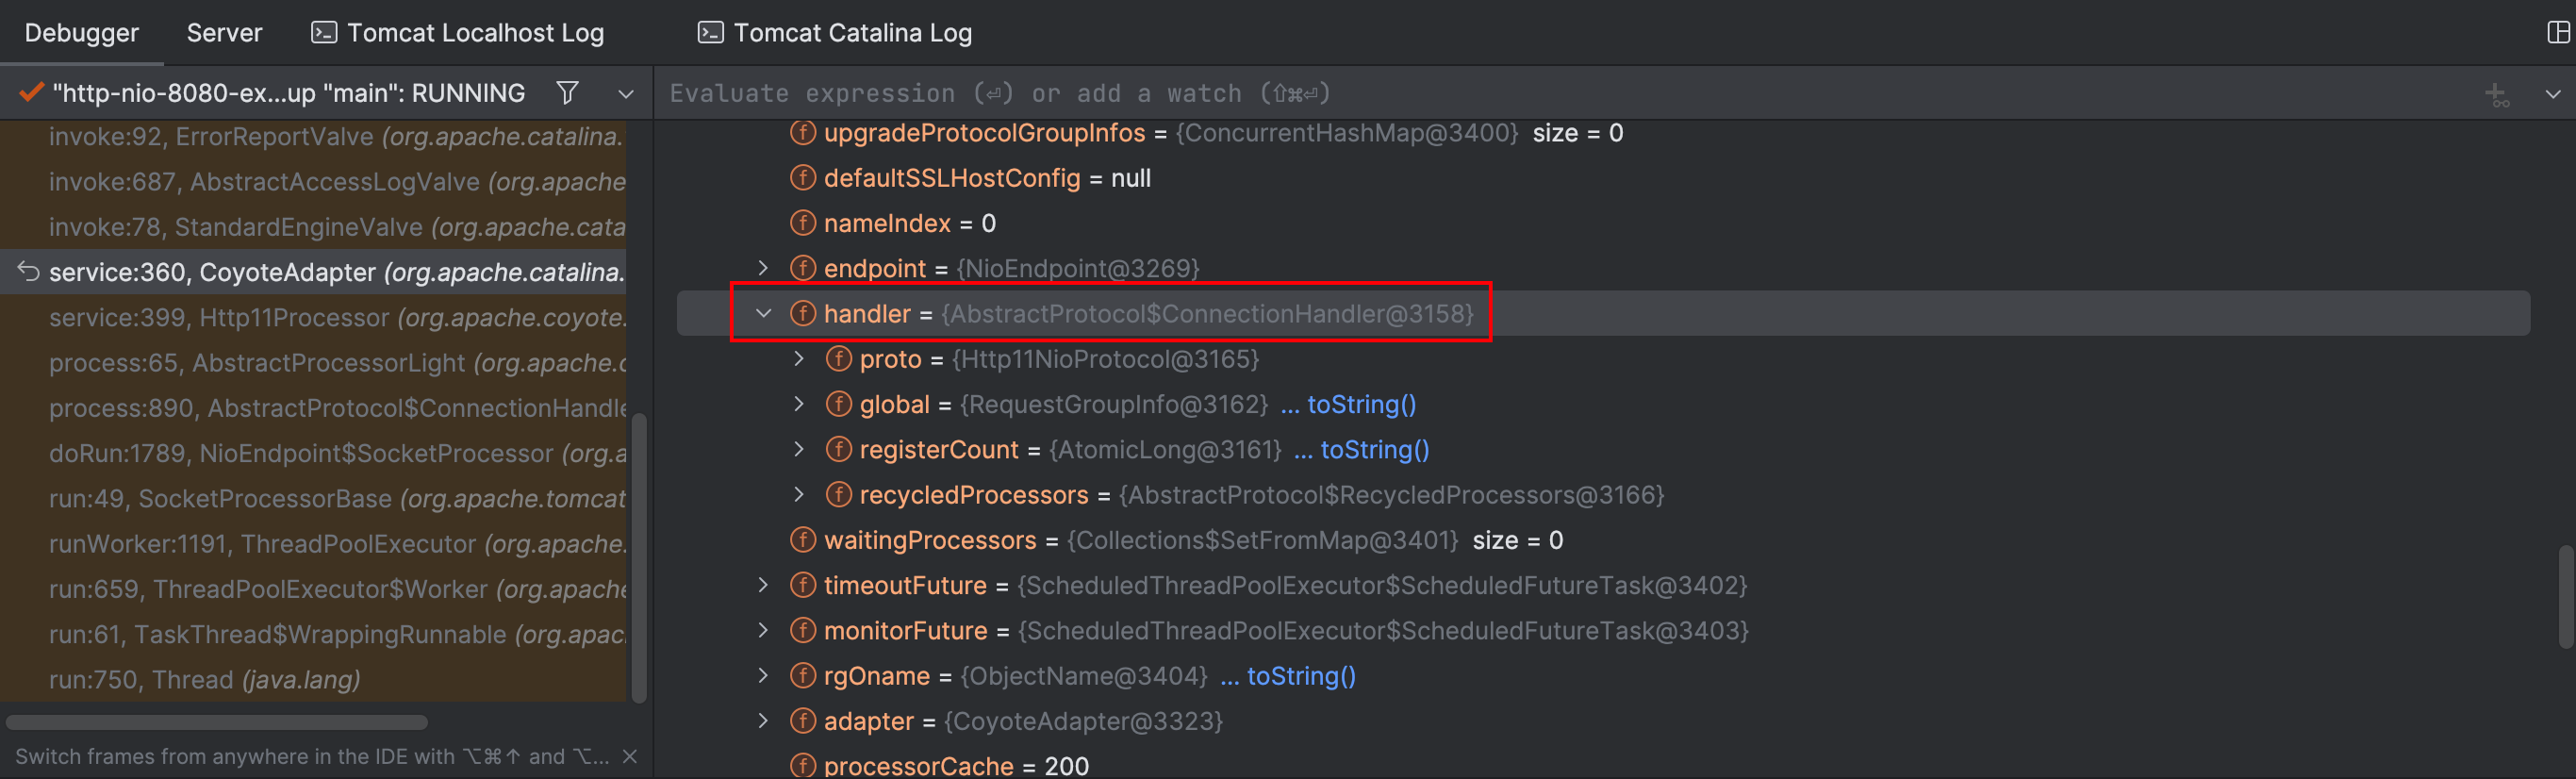The image size is (2576, 779).
Task: Click the field icon beside the endpoint variable
Action: [x=803, y=268]
